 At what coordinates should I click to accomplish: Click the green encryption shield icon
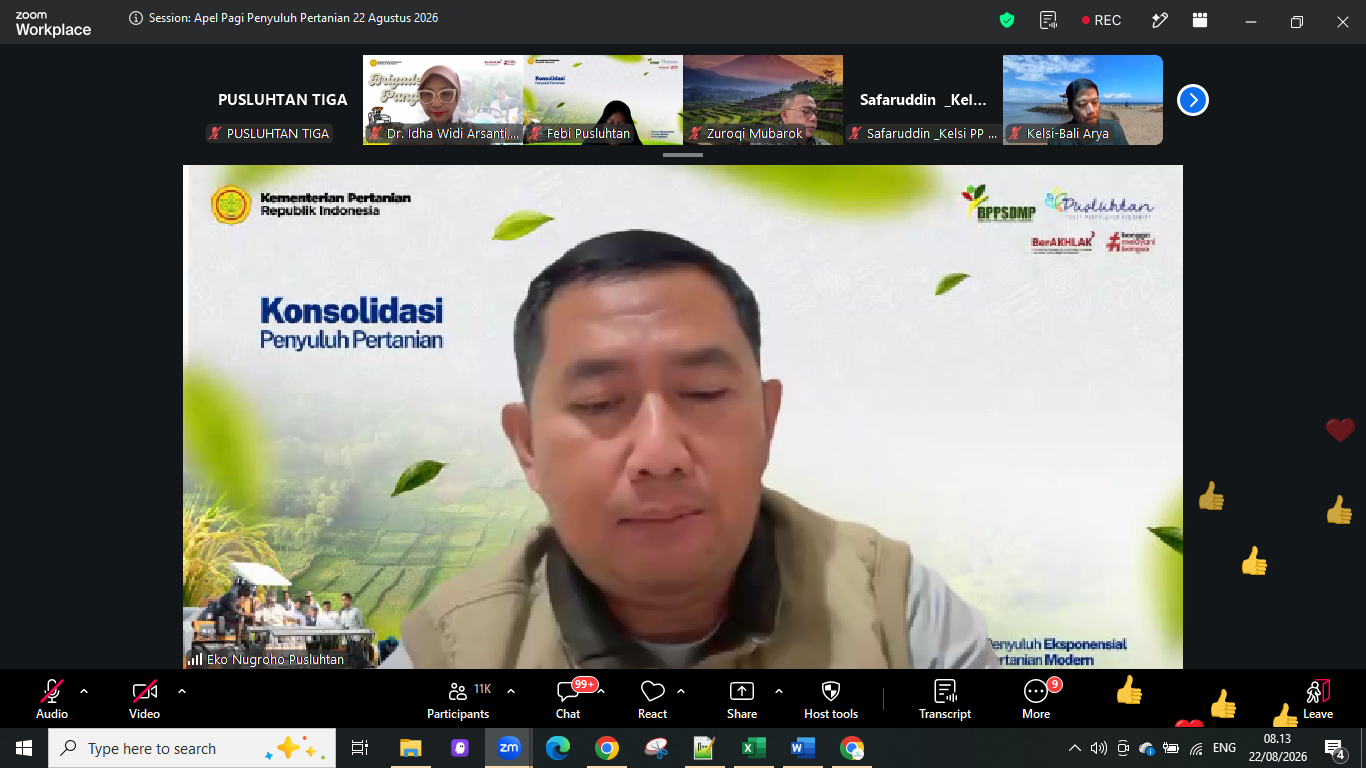coord(1007,20)
